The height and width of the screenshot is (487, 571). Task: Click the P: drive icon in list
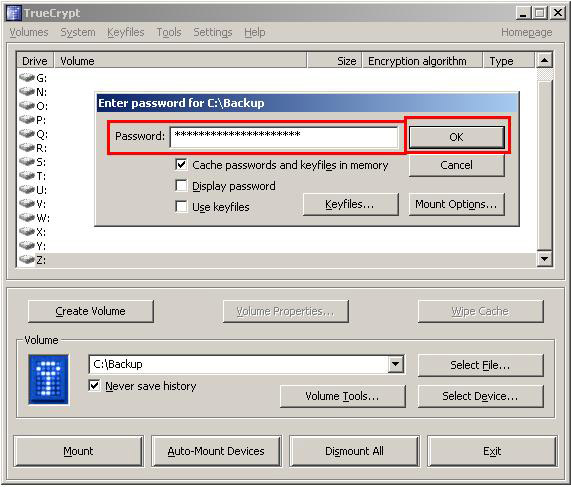(x=27, y=119)
